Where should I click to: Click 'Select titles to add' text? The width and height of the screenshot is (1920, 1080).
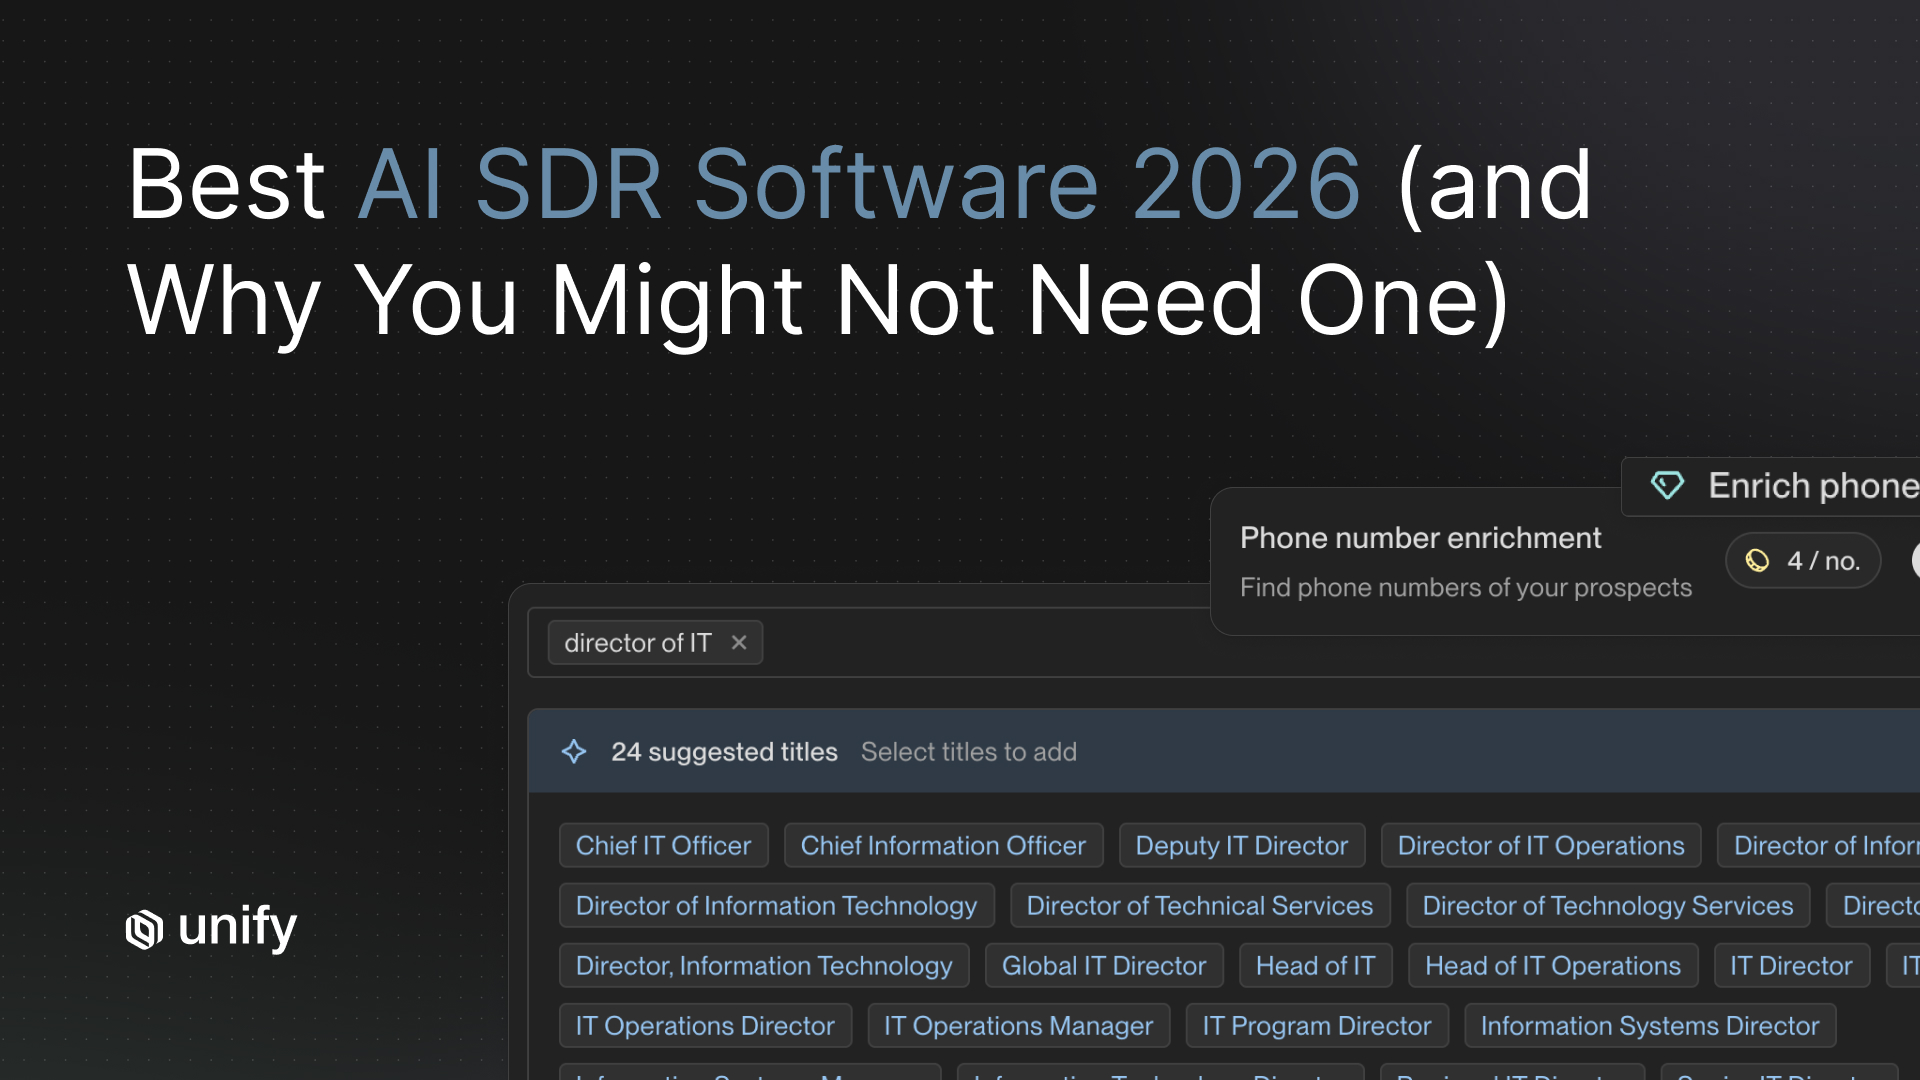pyautogui.click(x=968, y=752)
